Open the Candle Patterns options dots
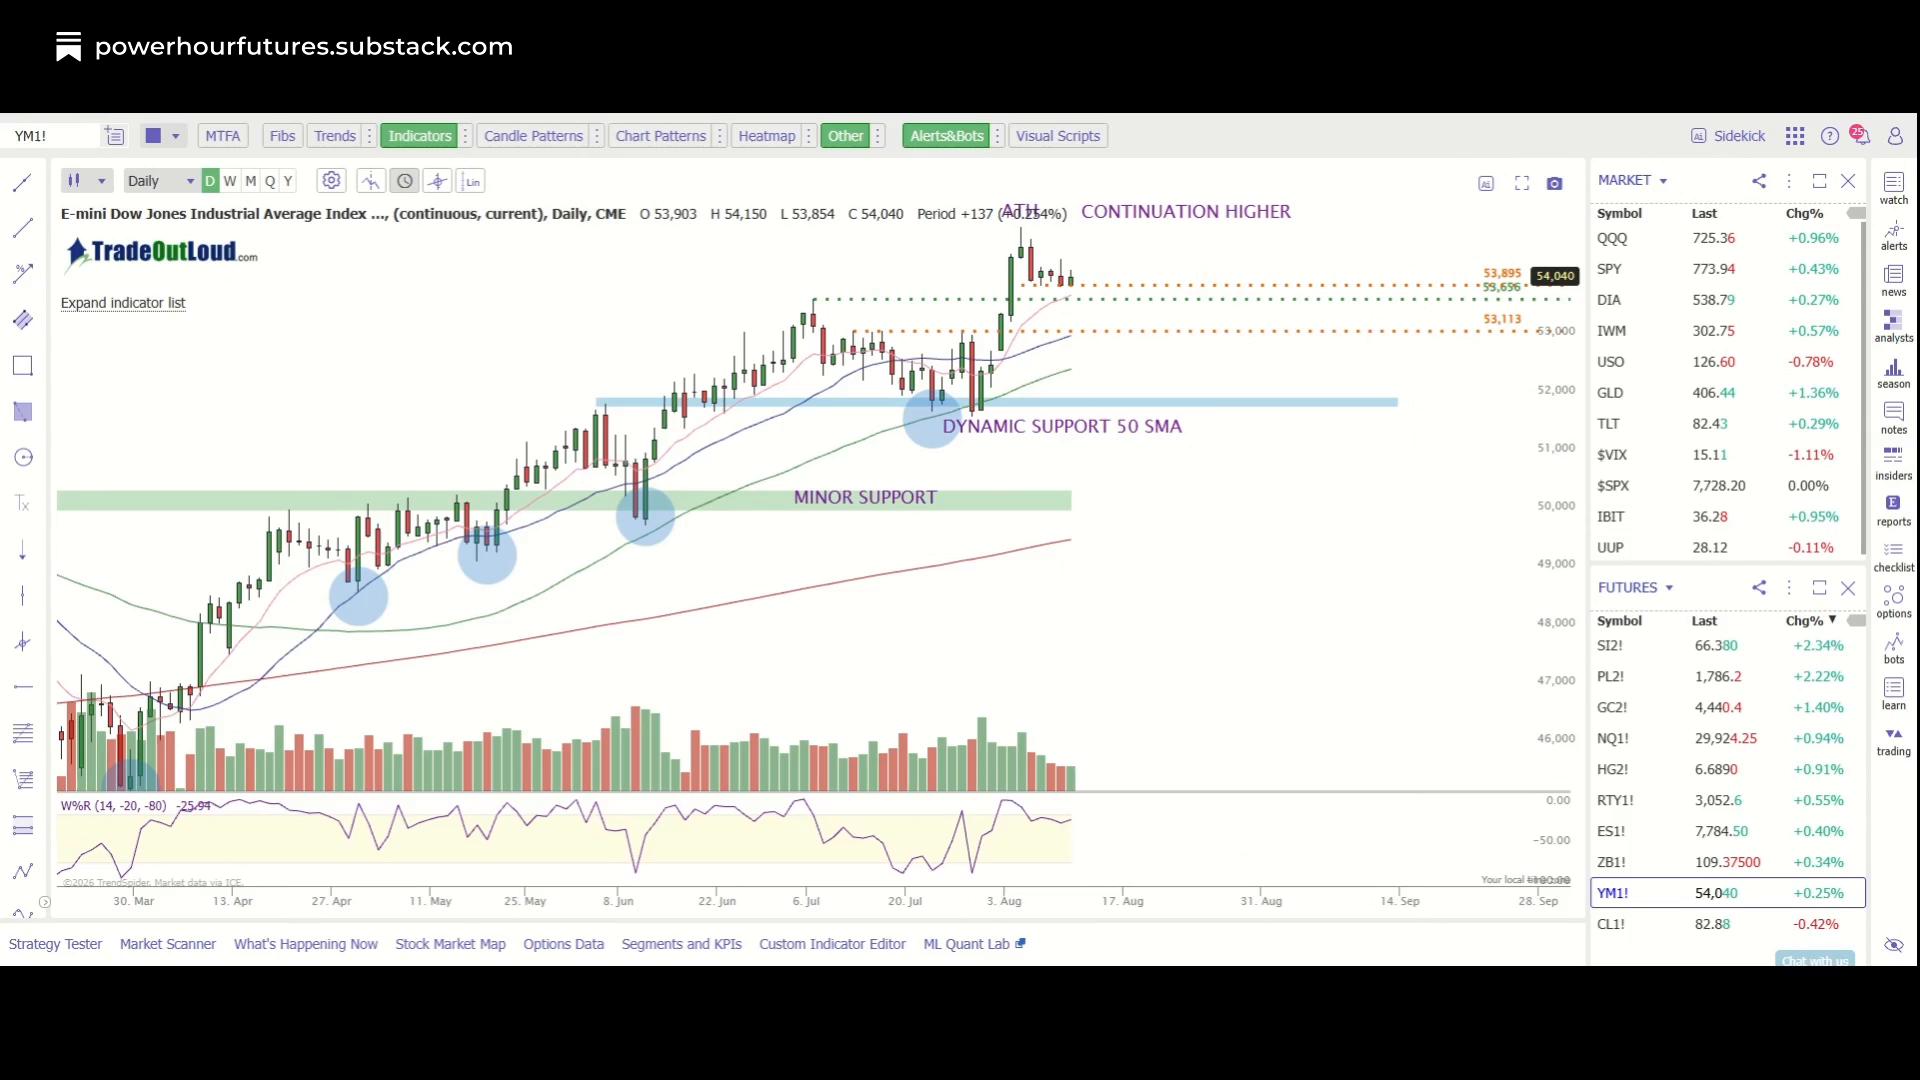Screen dimensions: 1920x1080 [596, 136]
